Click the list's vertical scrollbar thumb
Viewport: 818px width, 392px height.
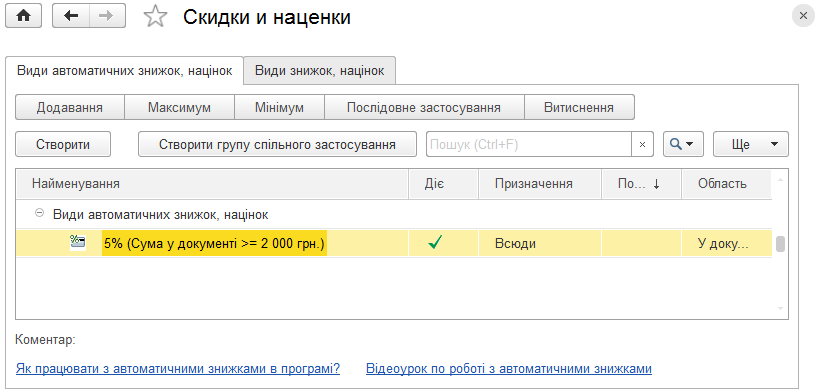(x=780, y=244)
